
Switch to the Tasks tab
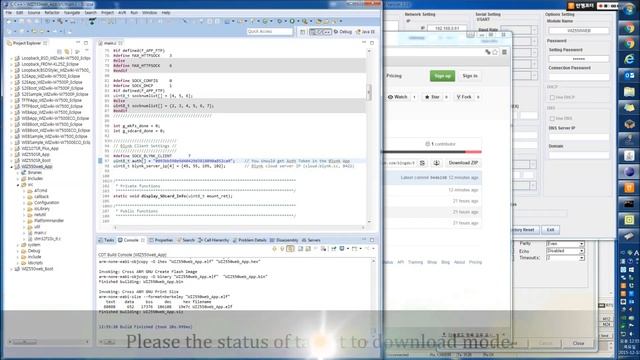[107, 240]
